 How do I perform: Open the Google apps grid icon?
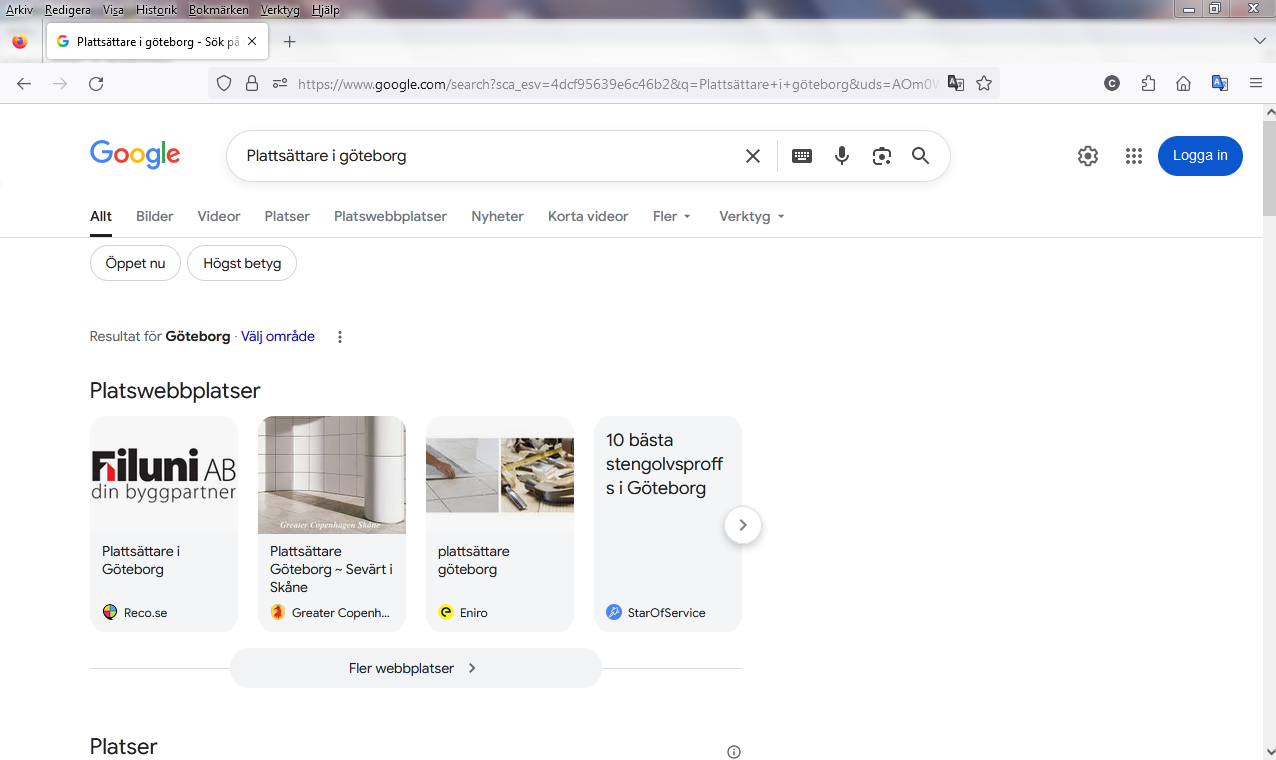1133,156
